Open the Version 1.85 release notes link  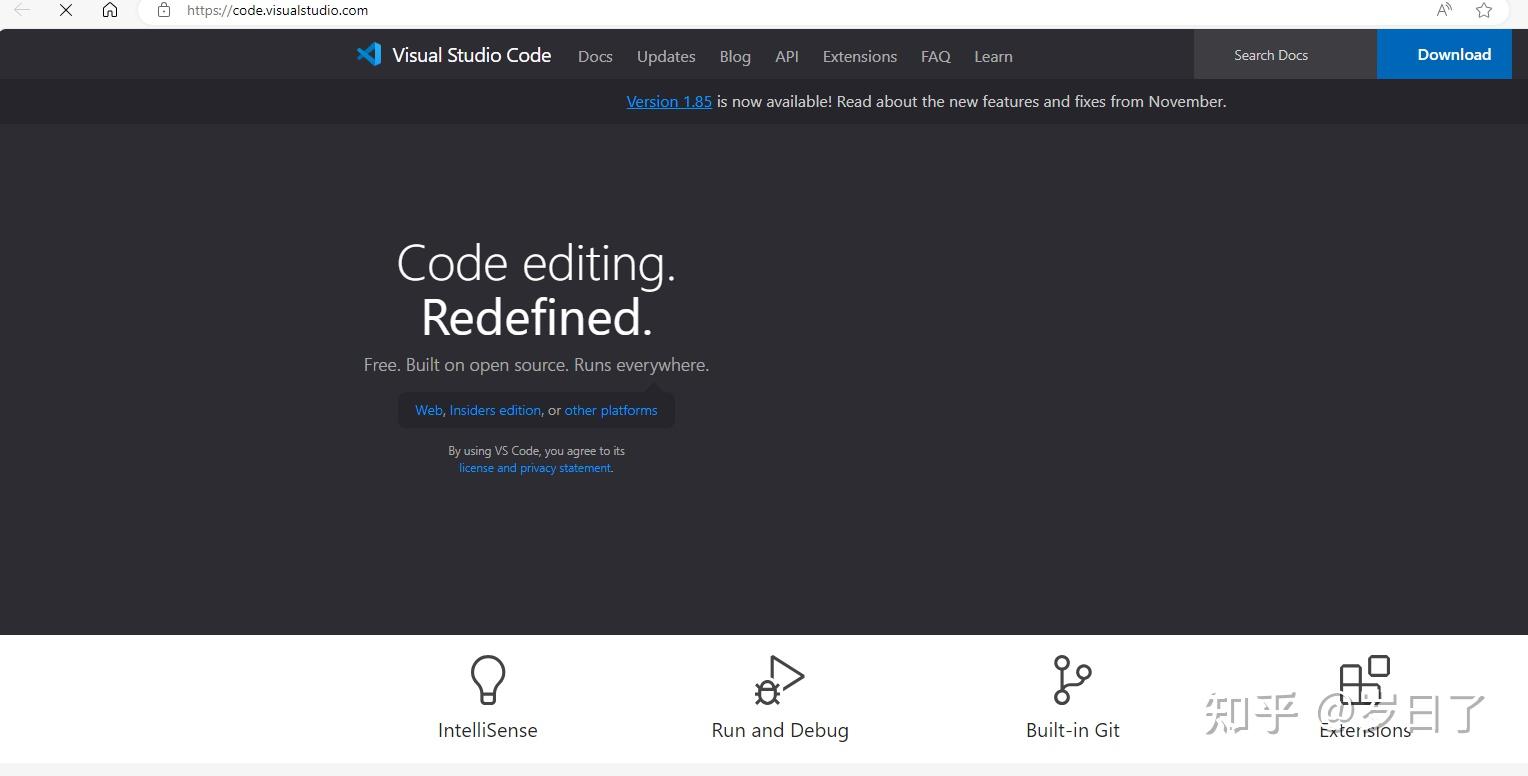(668, 101)
